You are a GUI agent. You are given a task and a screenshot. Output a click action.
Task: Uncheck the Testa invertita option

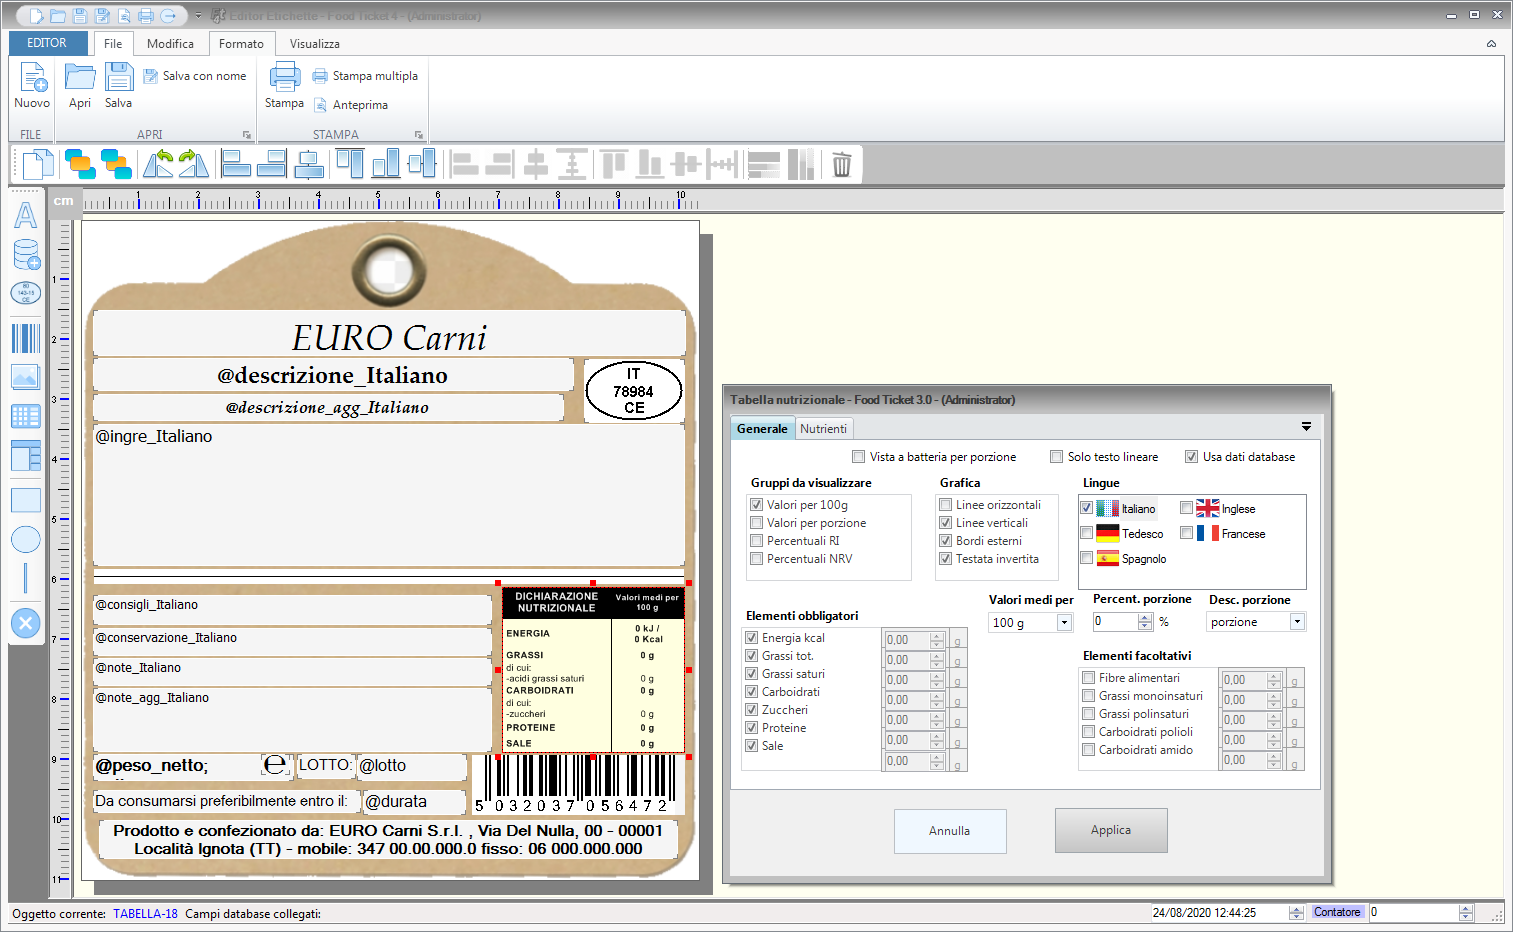pyautogui.click(x=945, y=558)
